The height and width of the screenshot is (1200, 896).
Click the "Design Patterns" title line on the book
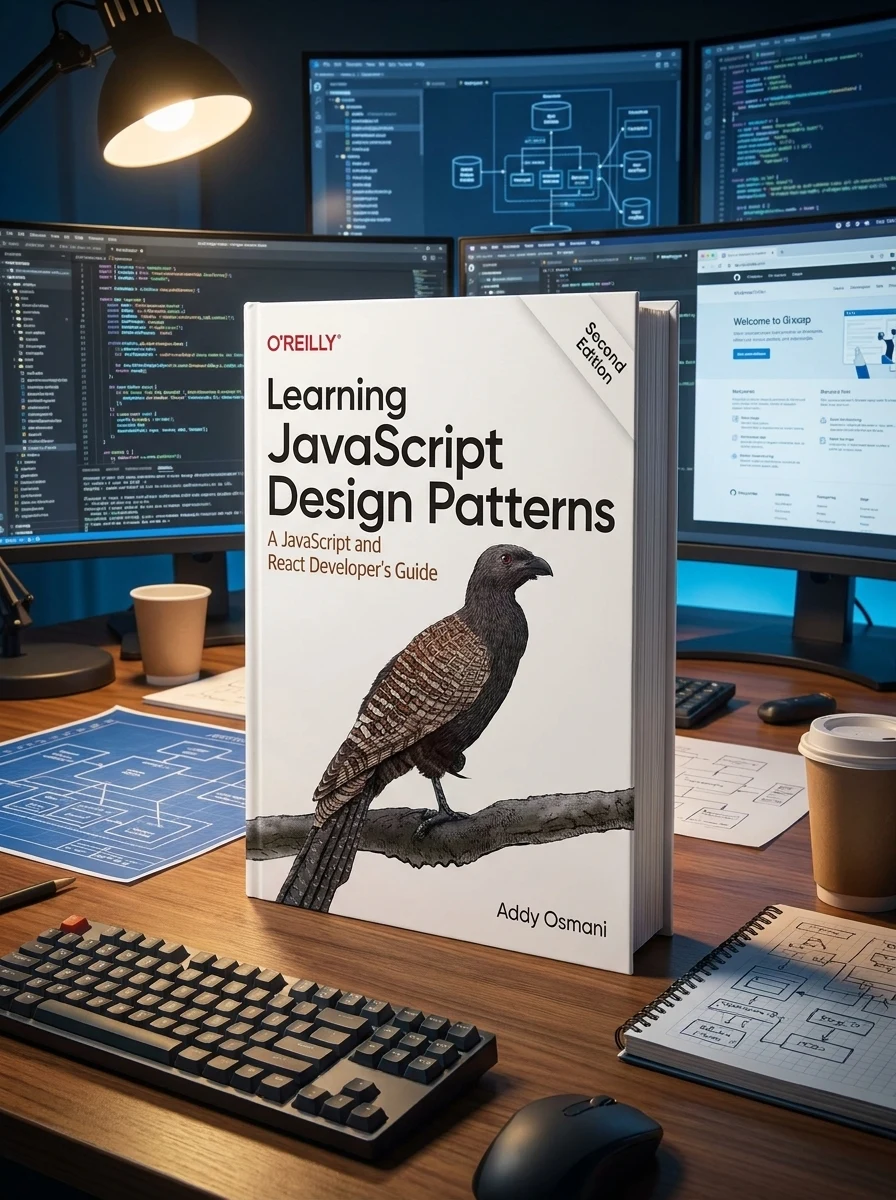[x=441, y=505]
